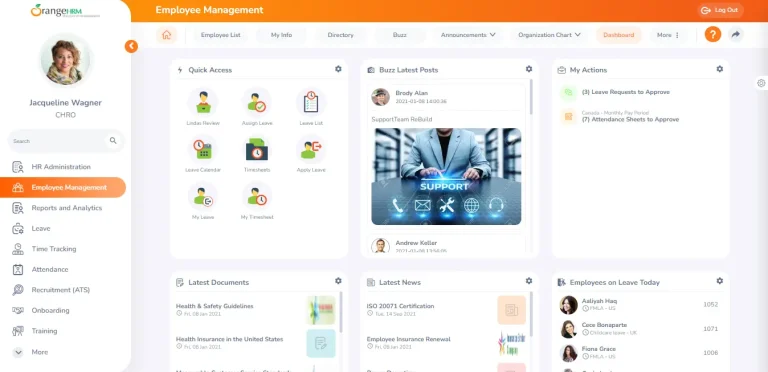Switch to the Directory tab
The width and height of the screenshot is (768, 372).
click(x=340, y=35)
